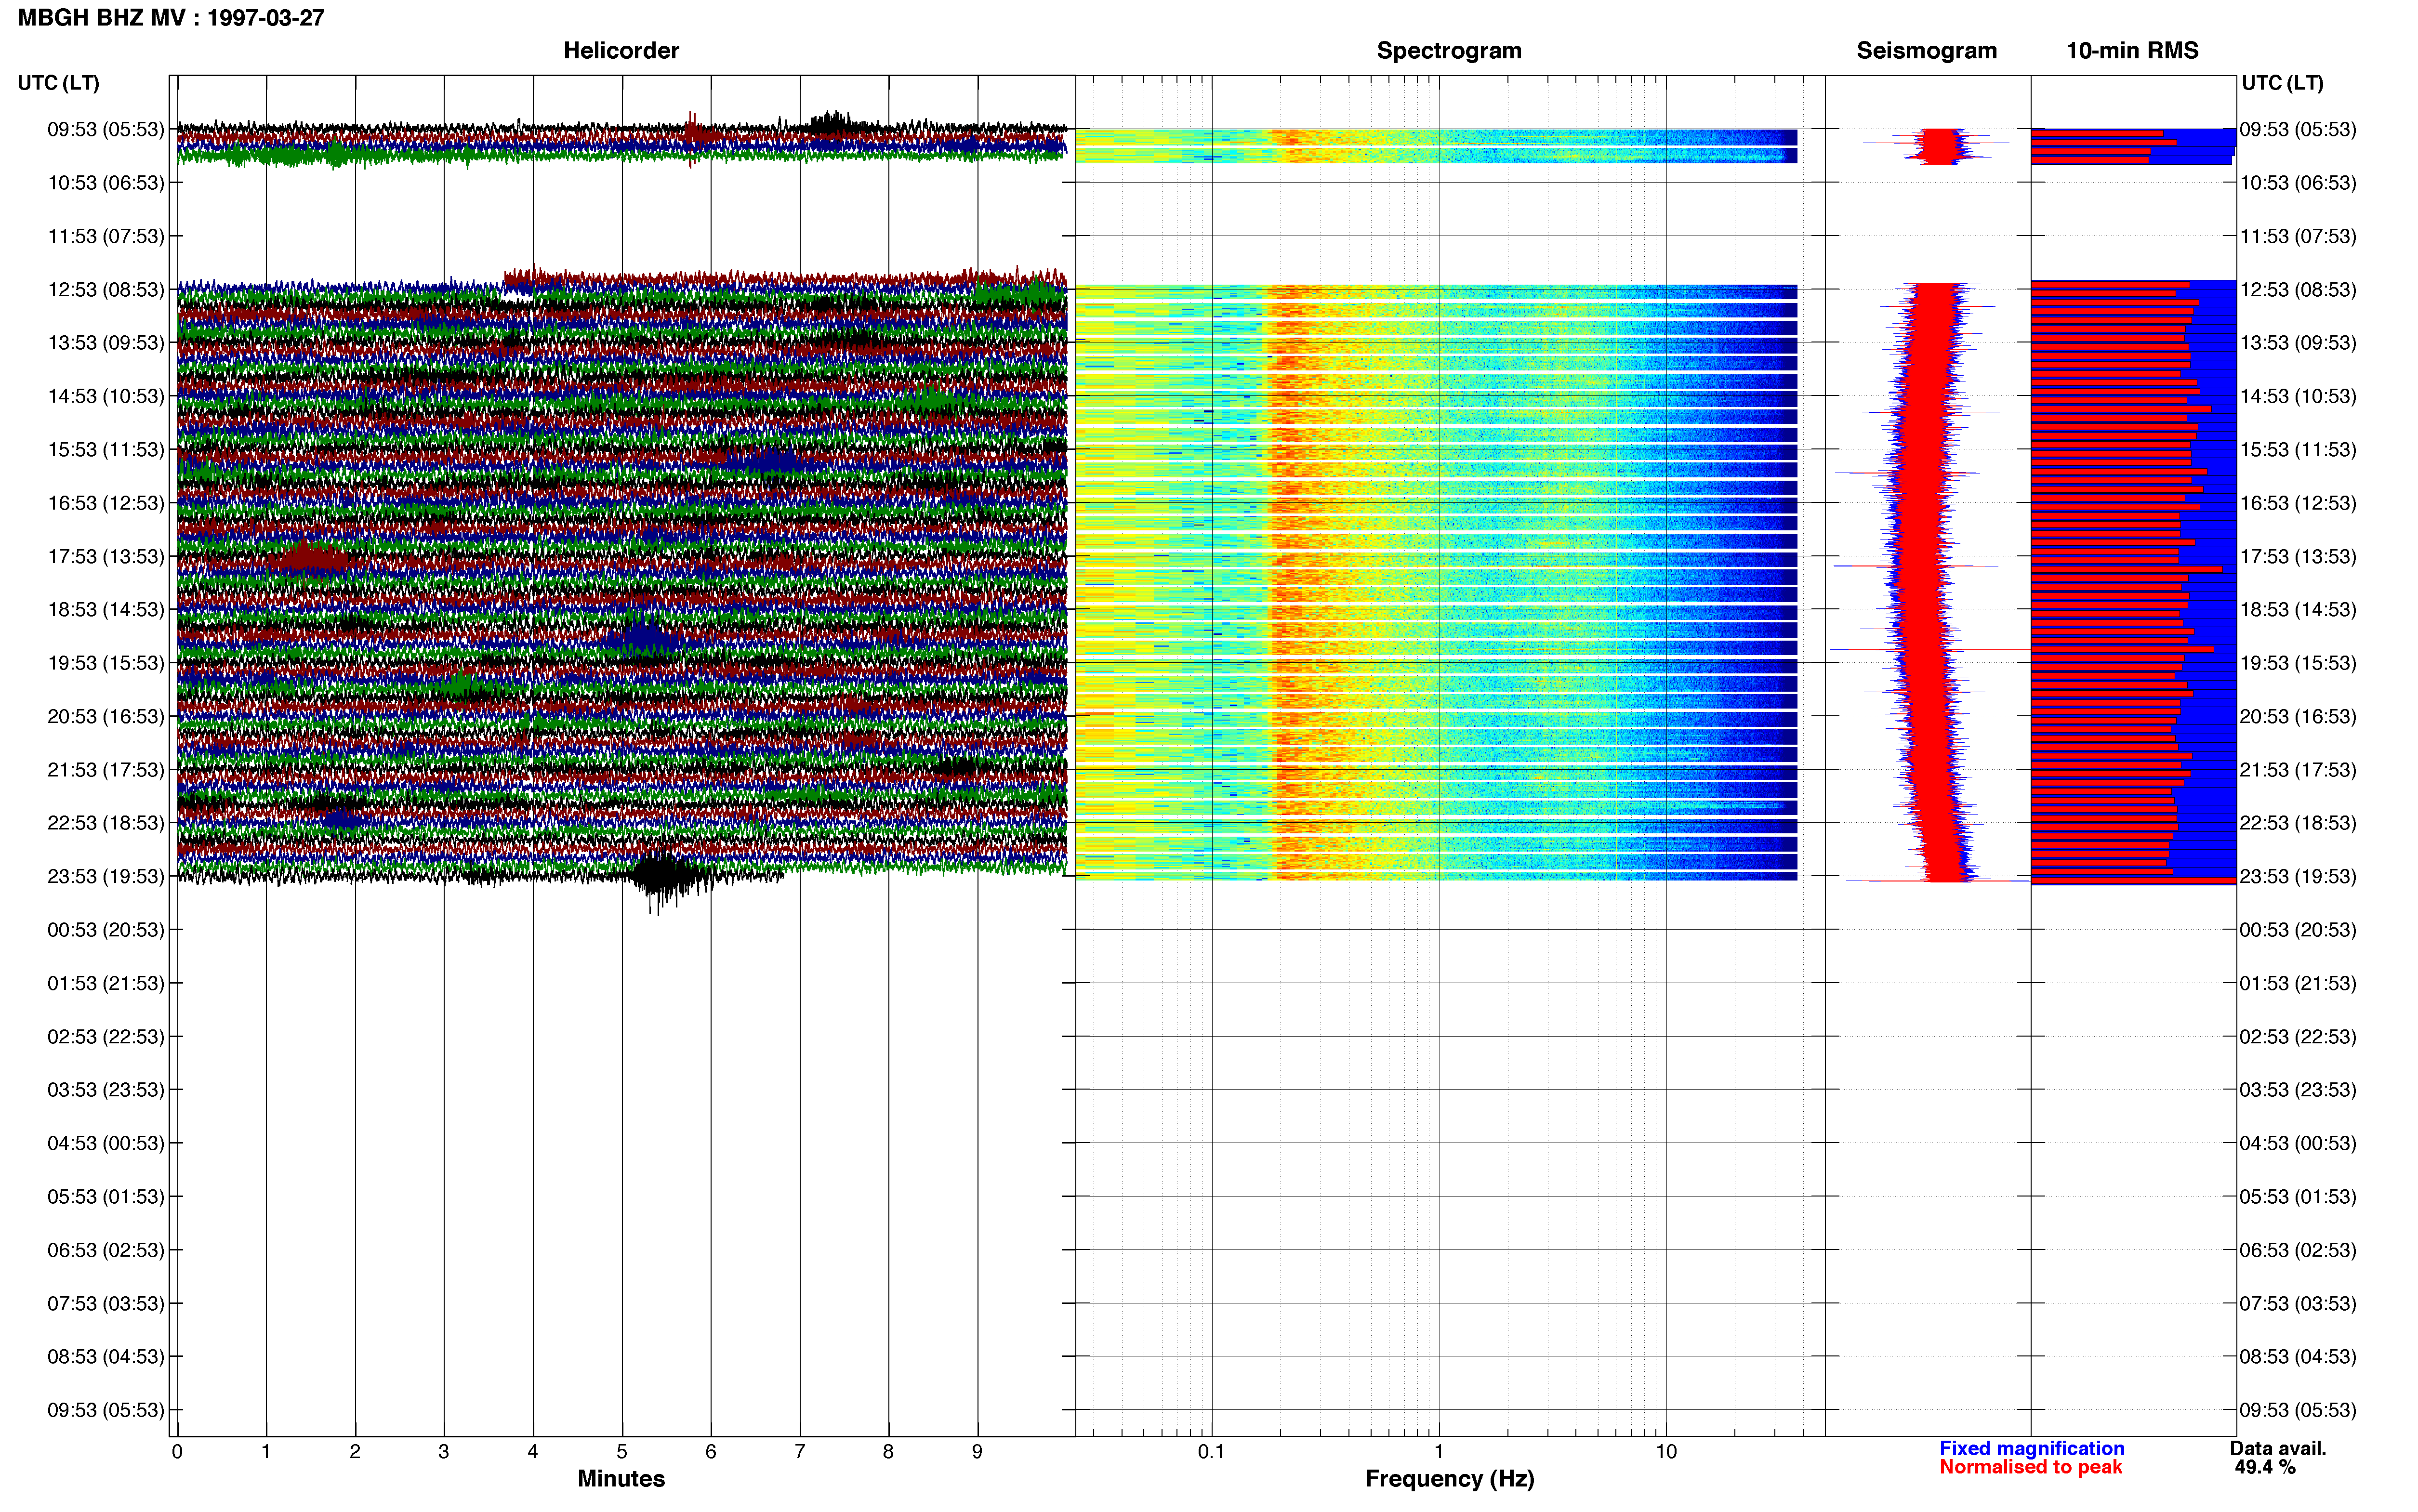This screenshot has height=1512, width=2418.
Task: Click the 'Data avail.' label
Action: pos(2278,1448)
